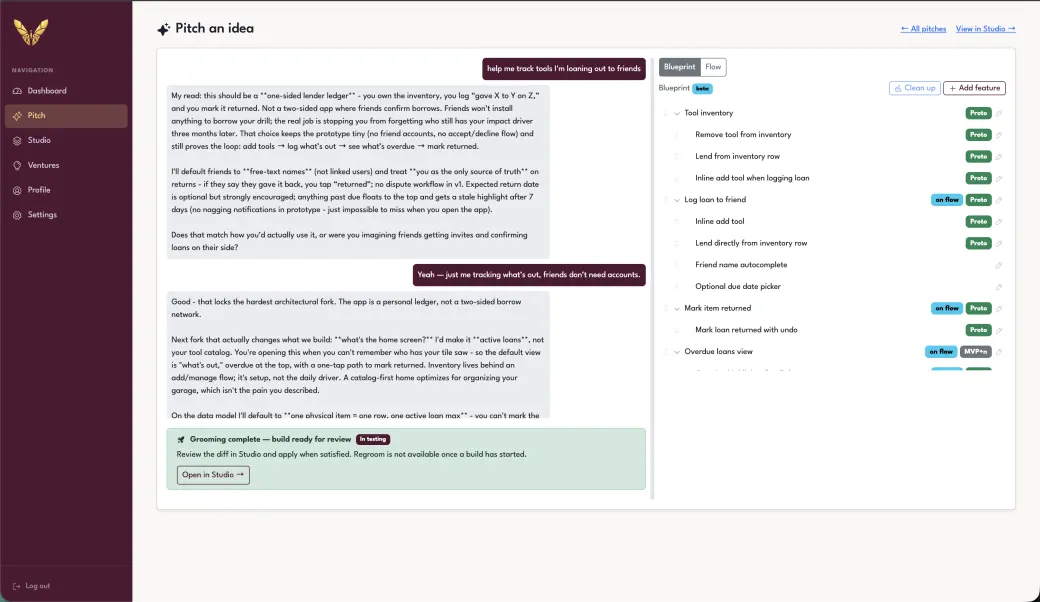The height and width of the screenshot is (602, 1040).
Task: Select Lend directly from inventory row text
Action: click(x=751, y=243)
